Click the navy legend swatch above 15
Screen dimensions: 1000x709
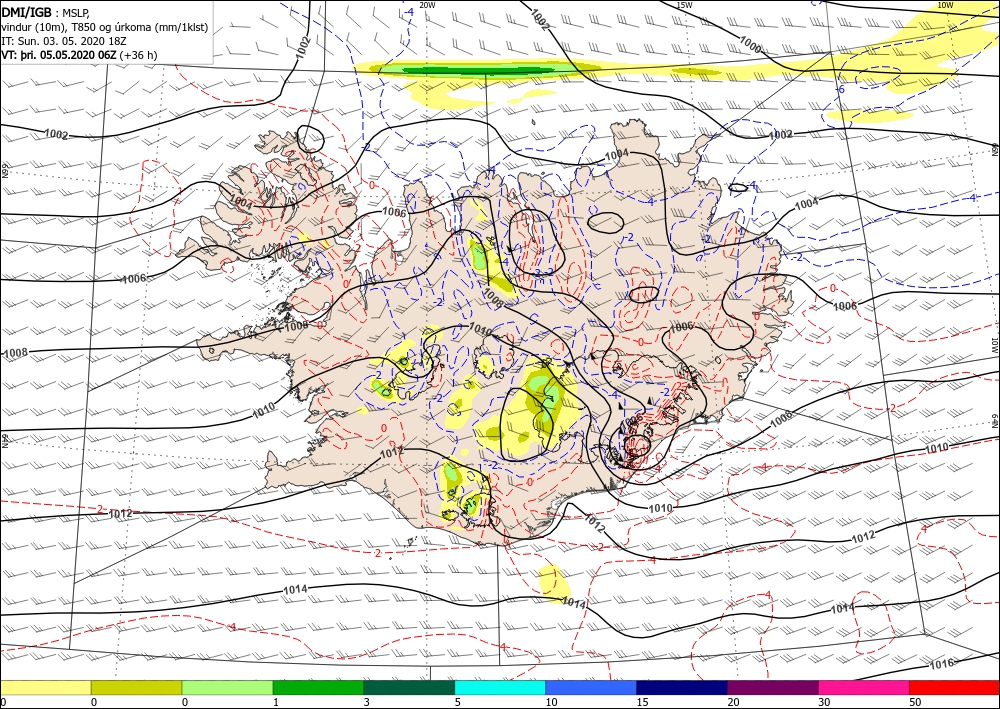point(682,688)
